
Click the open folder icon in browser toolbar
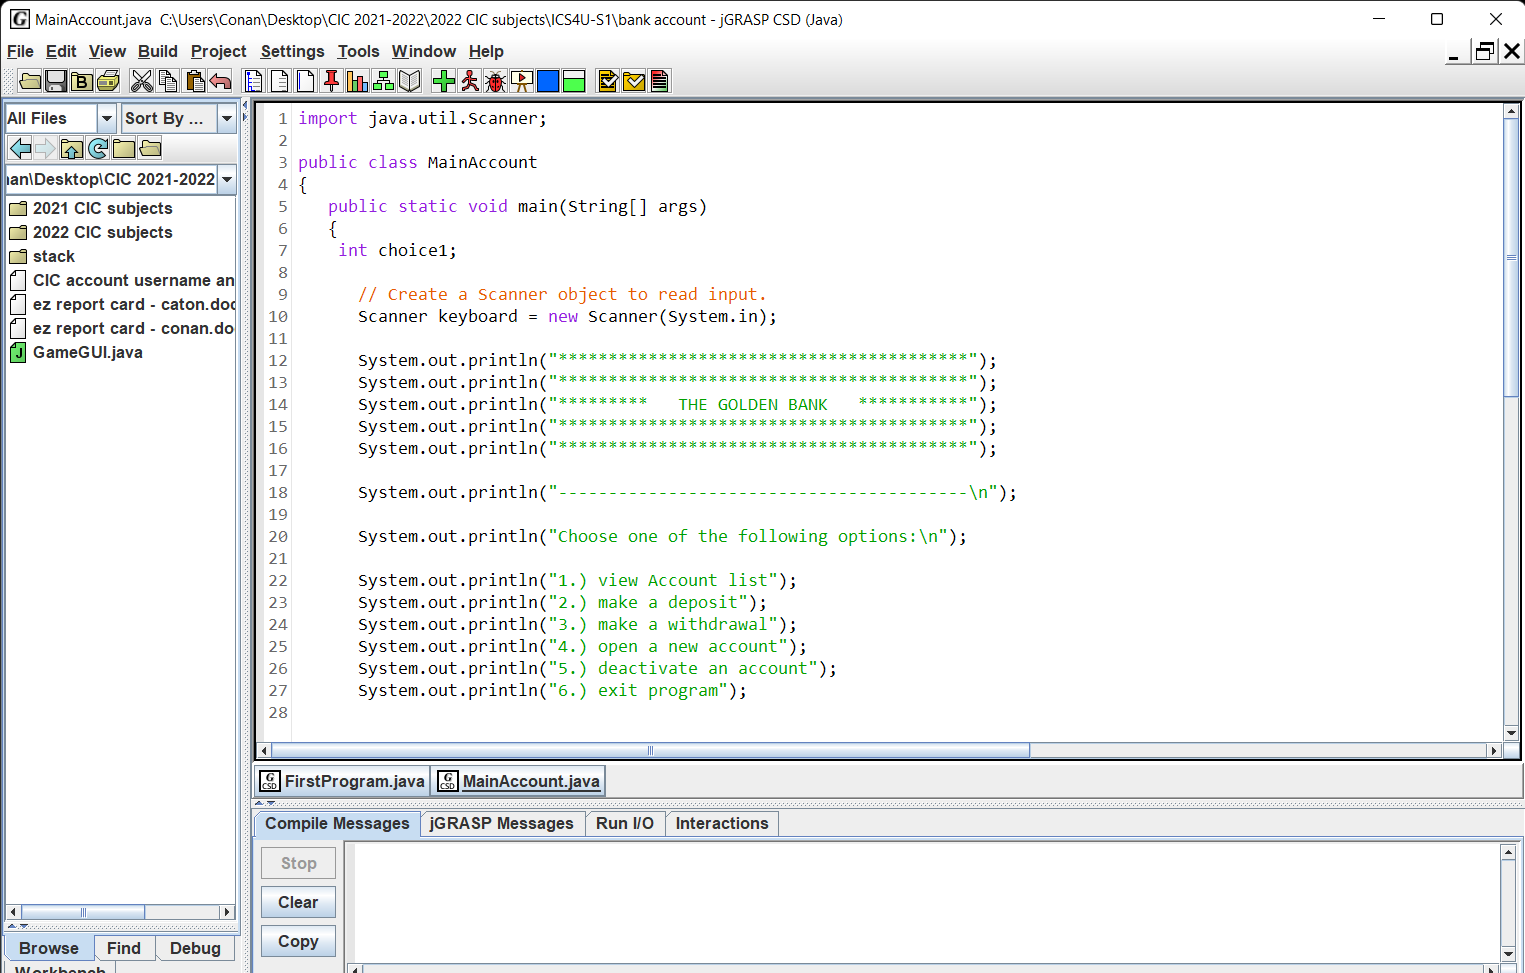pyautogui.click(x=150, y=149)
